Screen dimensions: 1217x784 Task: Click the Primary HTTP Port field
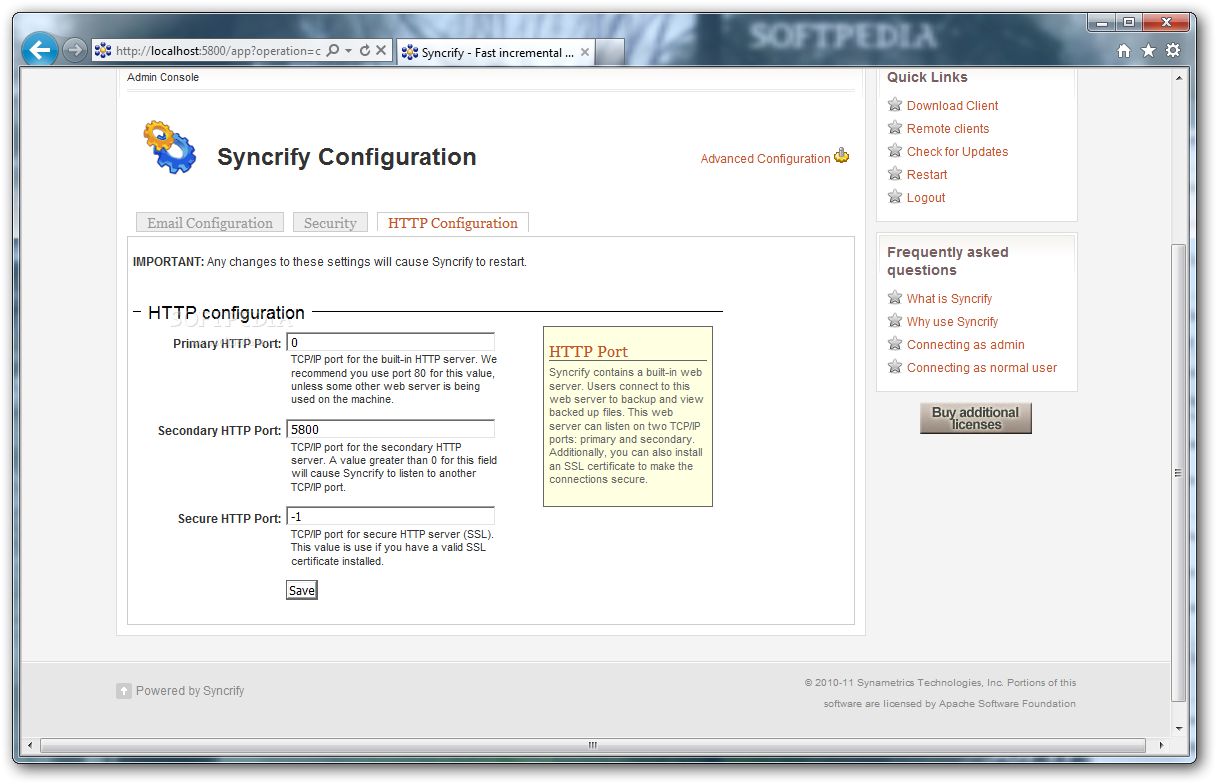coord(390,342)
